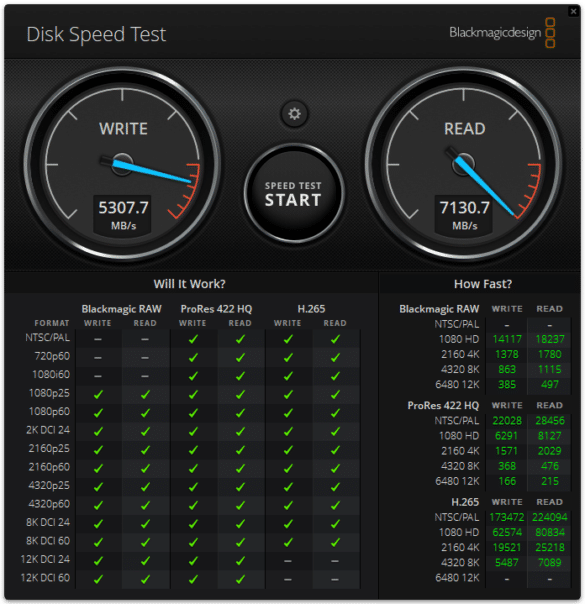Click the 12K DCI 60 row label

45,578
